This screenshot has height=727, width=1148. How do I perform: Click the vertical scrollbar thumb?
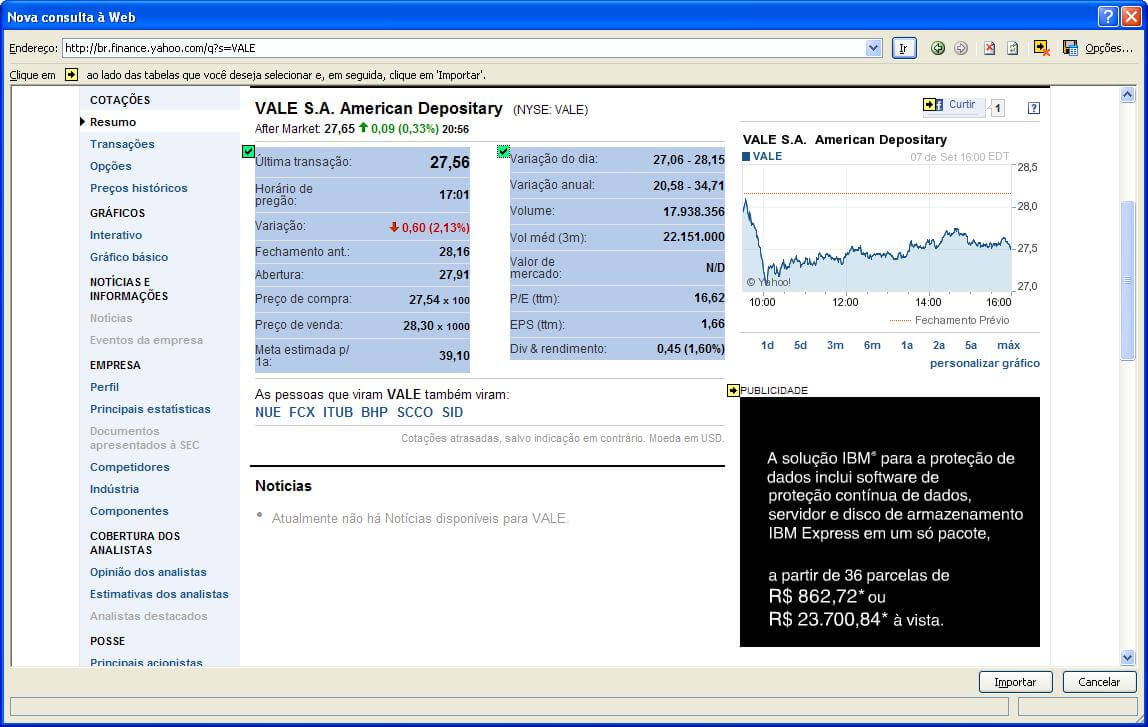point(1128,280)
